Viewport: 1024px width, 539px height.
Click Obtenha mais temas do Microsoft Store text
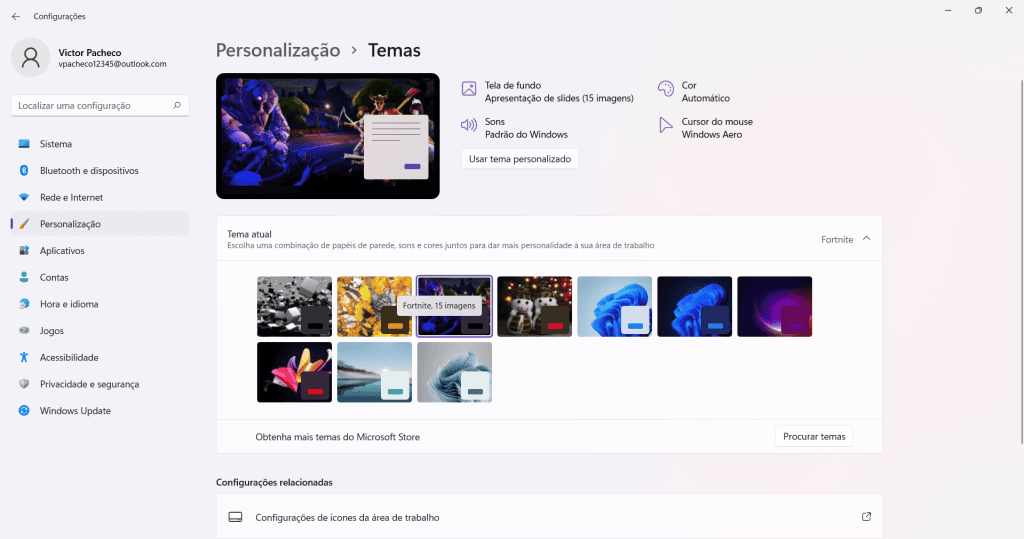pyautogui.click(x=338, y=437)
